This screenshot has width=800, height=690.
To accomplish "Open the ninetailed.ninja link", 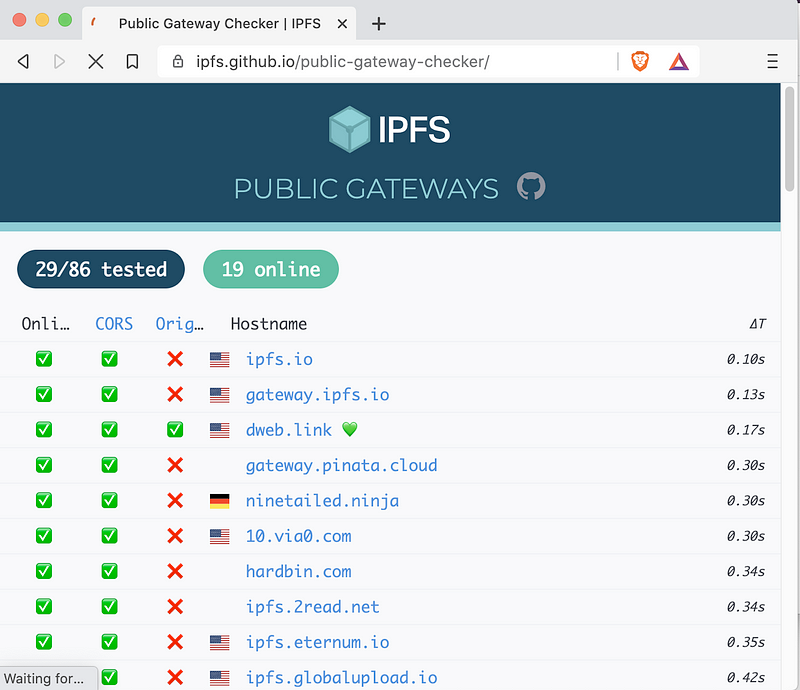I will coord(322,501).
